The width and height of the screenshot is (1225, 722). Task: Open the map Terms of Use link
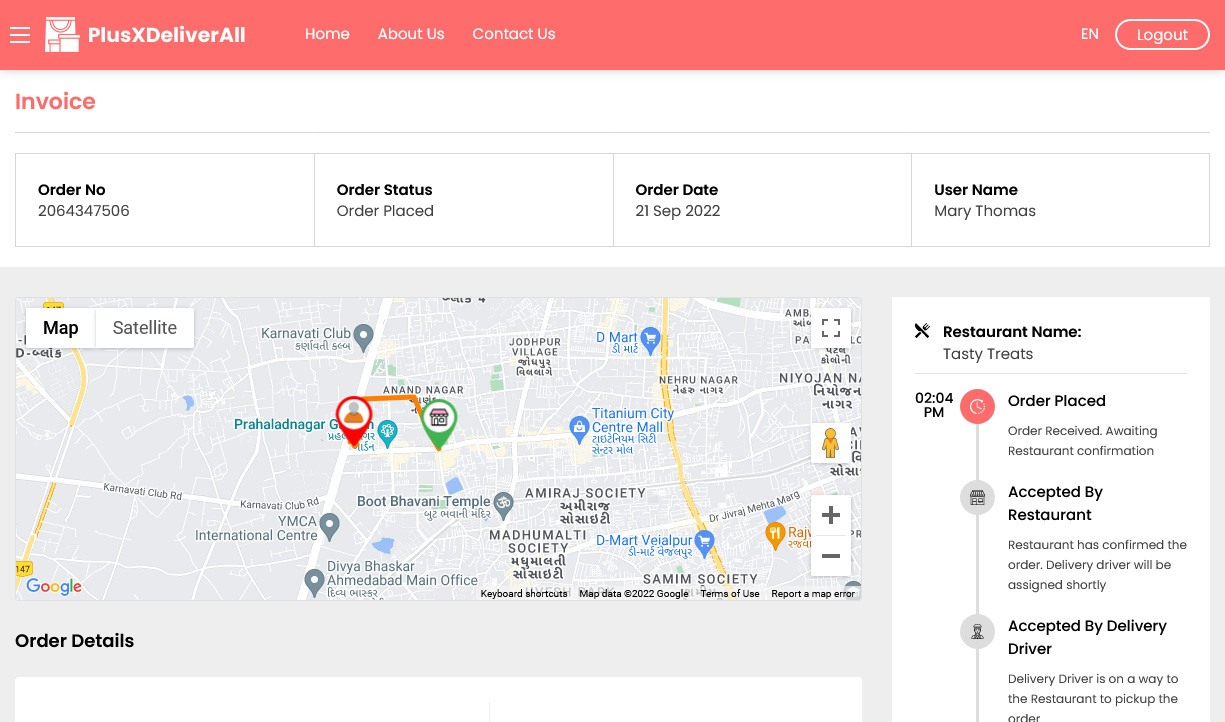click(730, 594)
